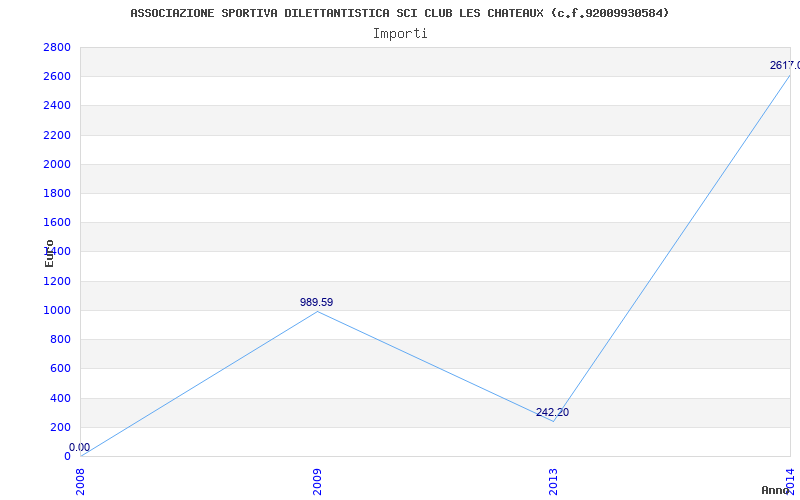Click the 600 y-axis tick label
This screenshot has height=500, width=800.
pos(60,368)
